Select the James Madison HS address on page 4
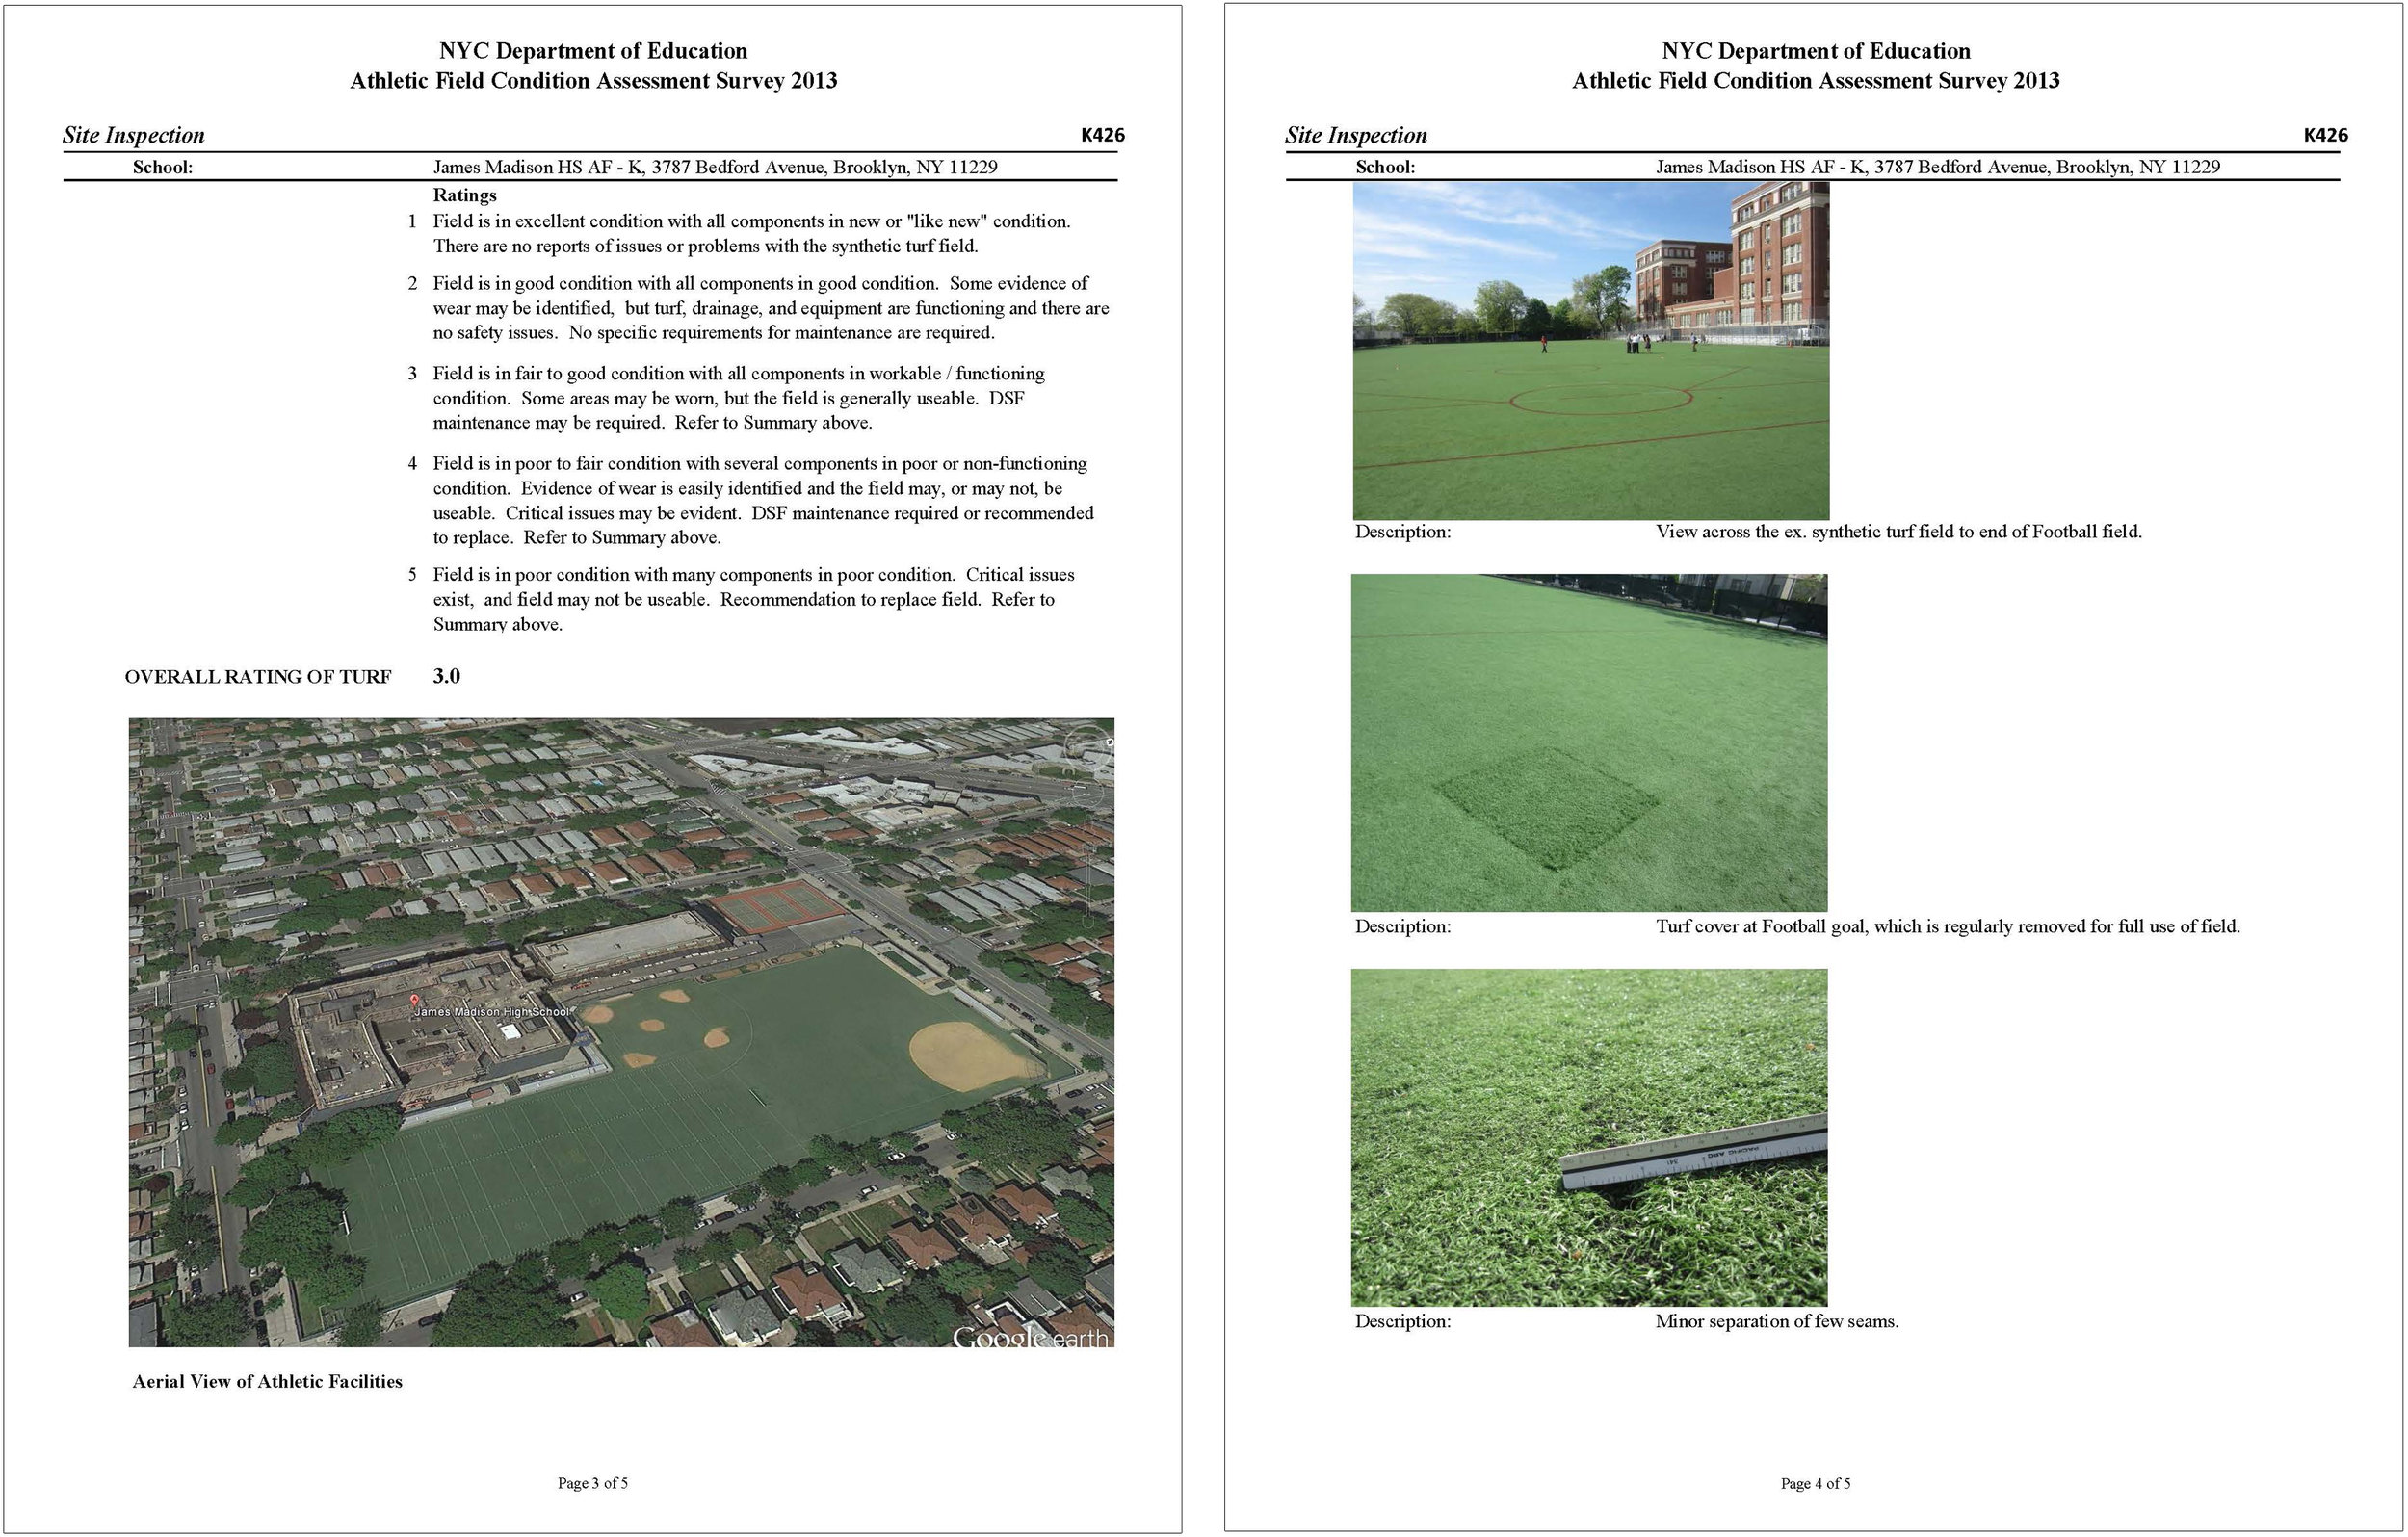The height and width of the screenshot is (1537, 2408). 1937,167
